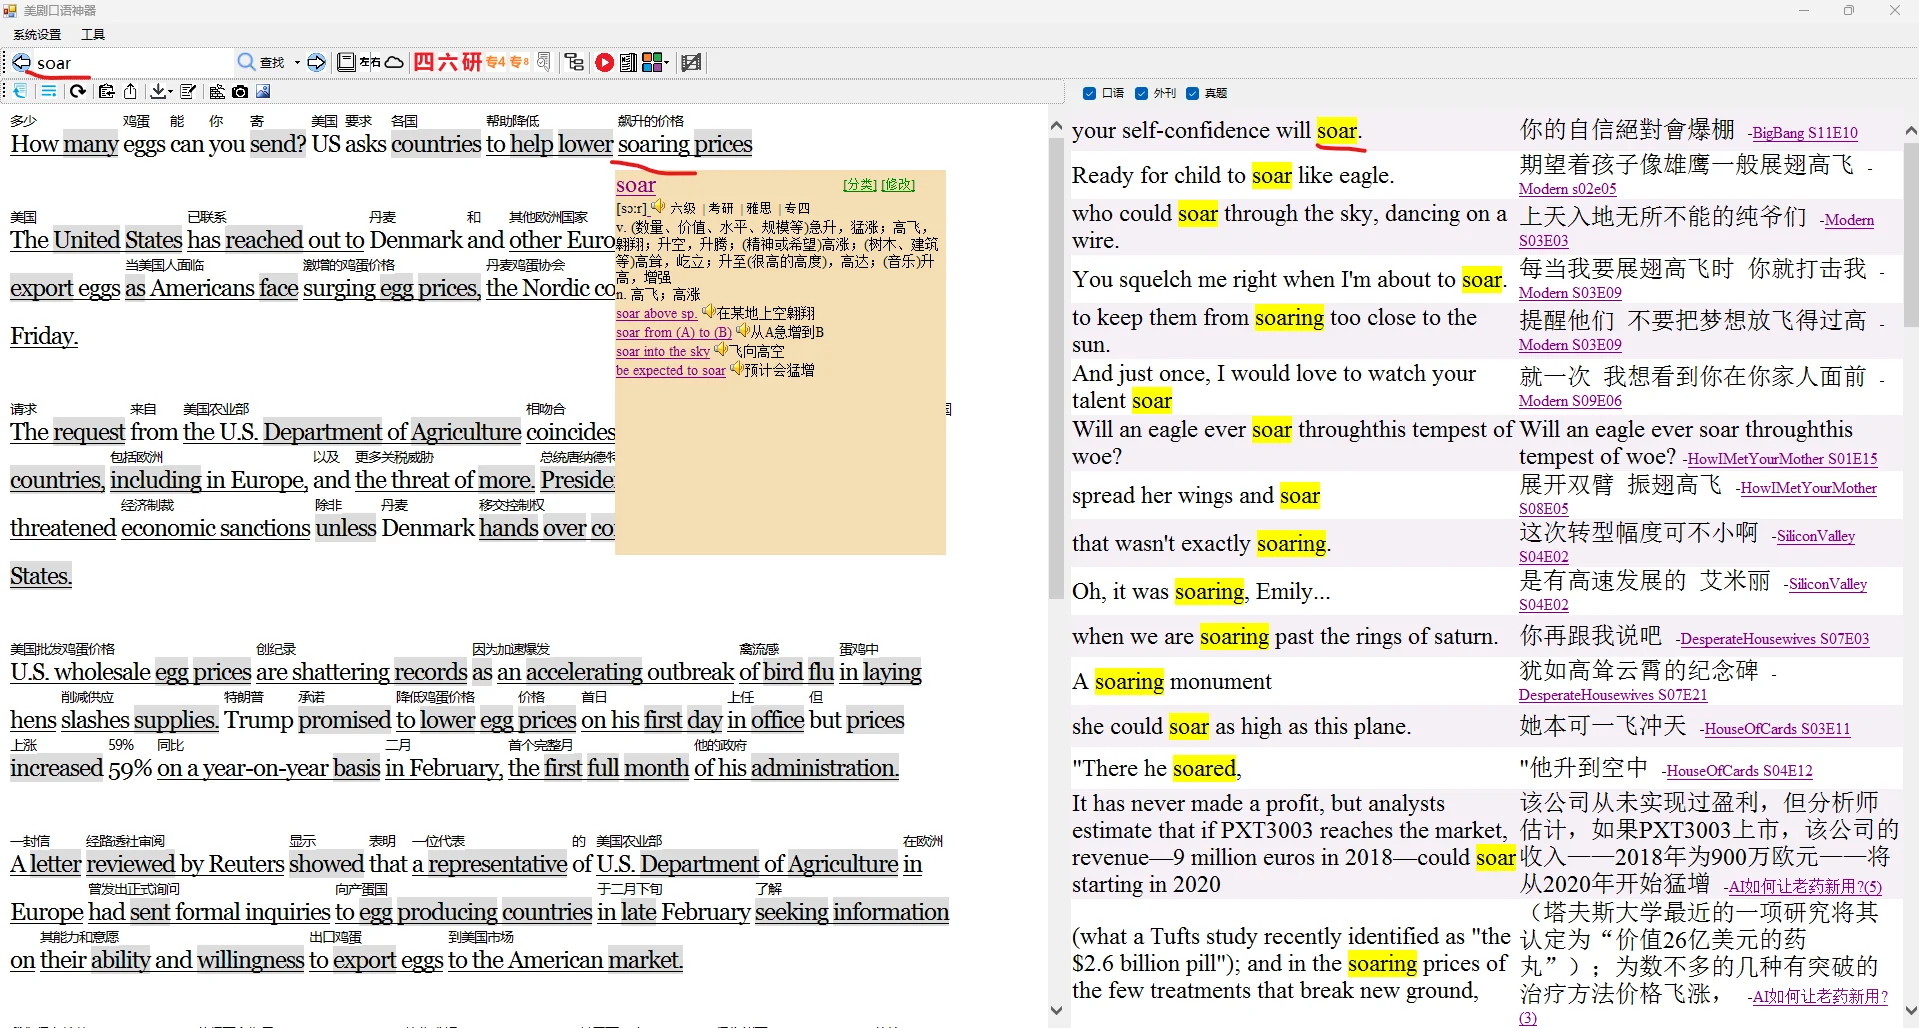Open the 工具 menu
This screenshot has width=1919, height=1028.
pos(93,34)
